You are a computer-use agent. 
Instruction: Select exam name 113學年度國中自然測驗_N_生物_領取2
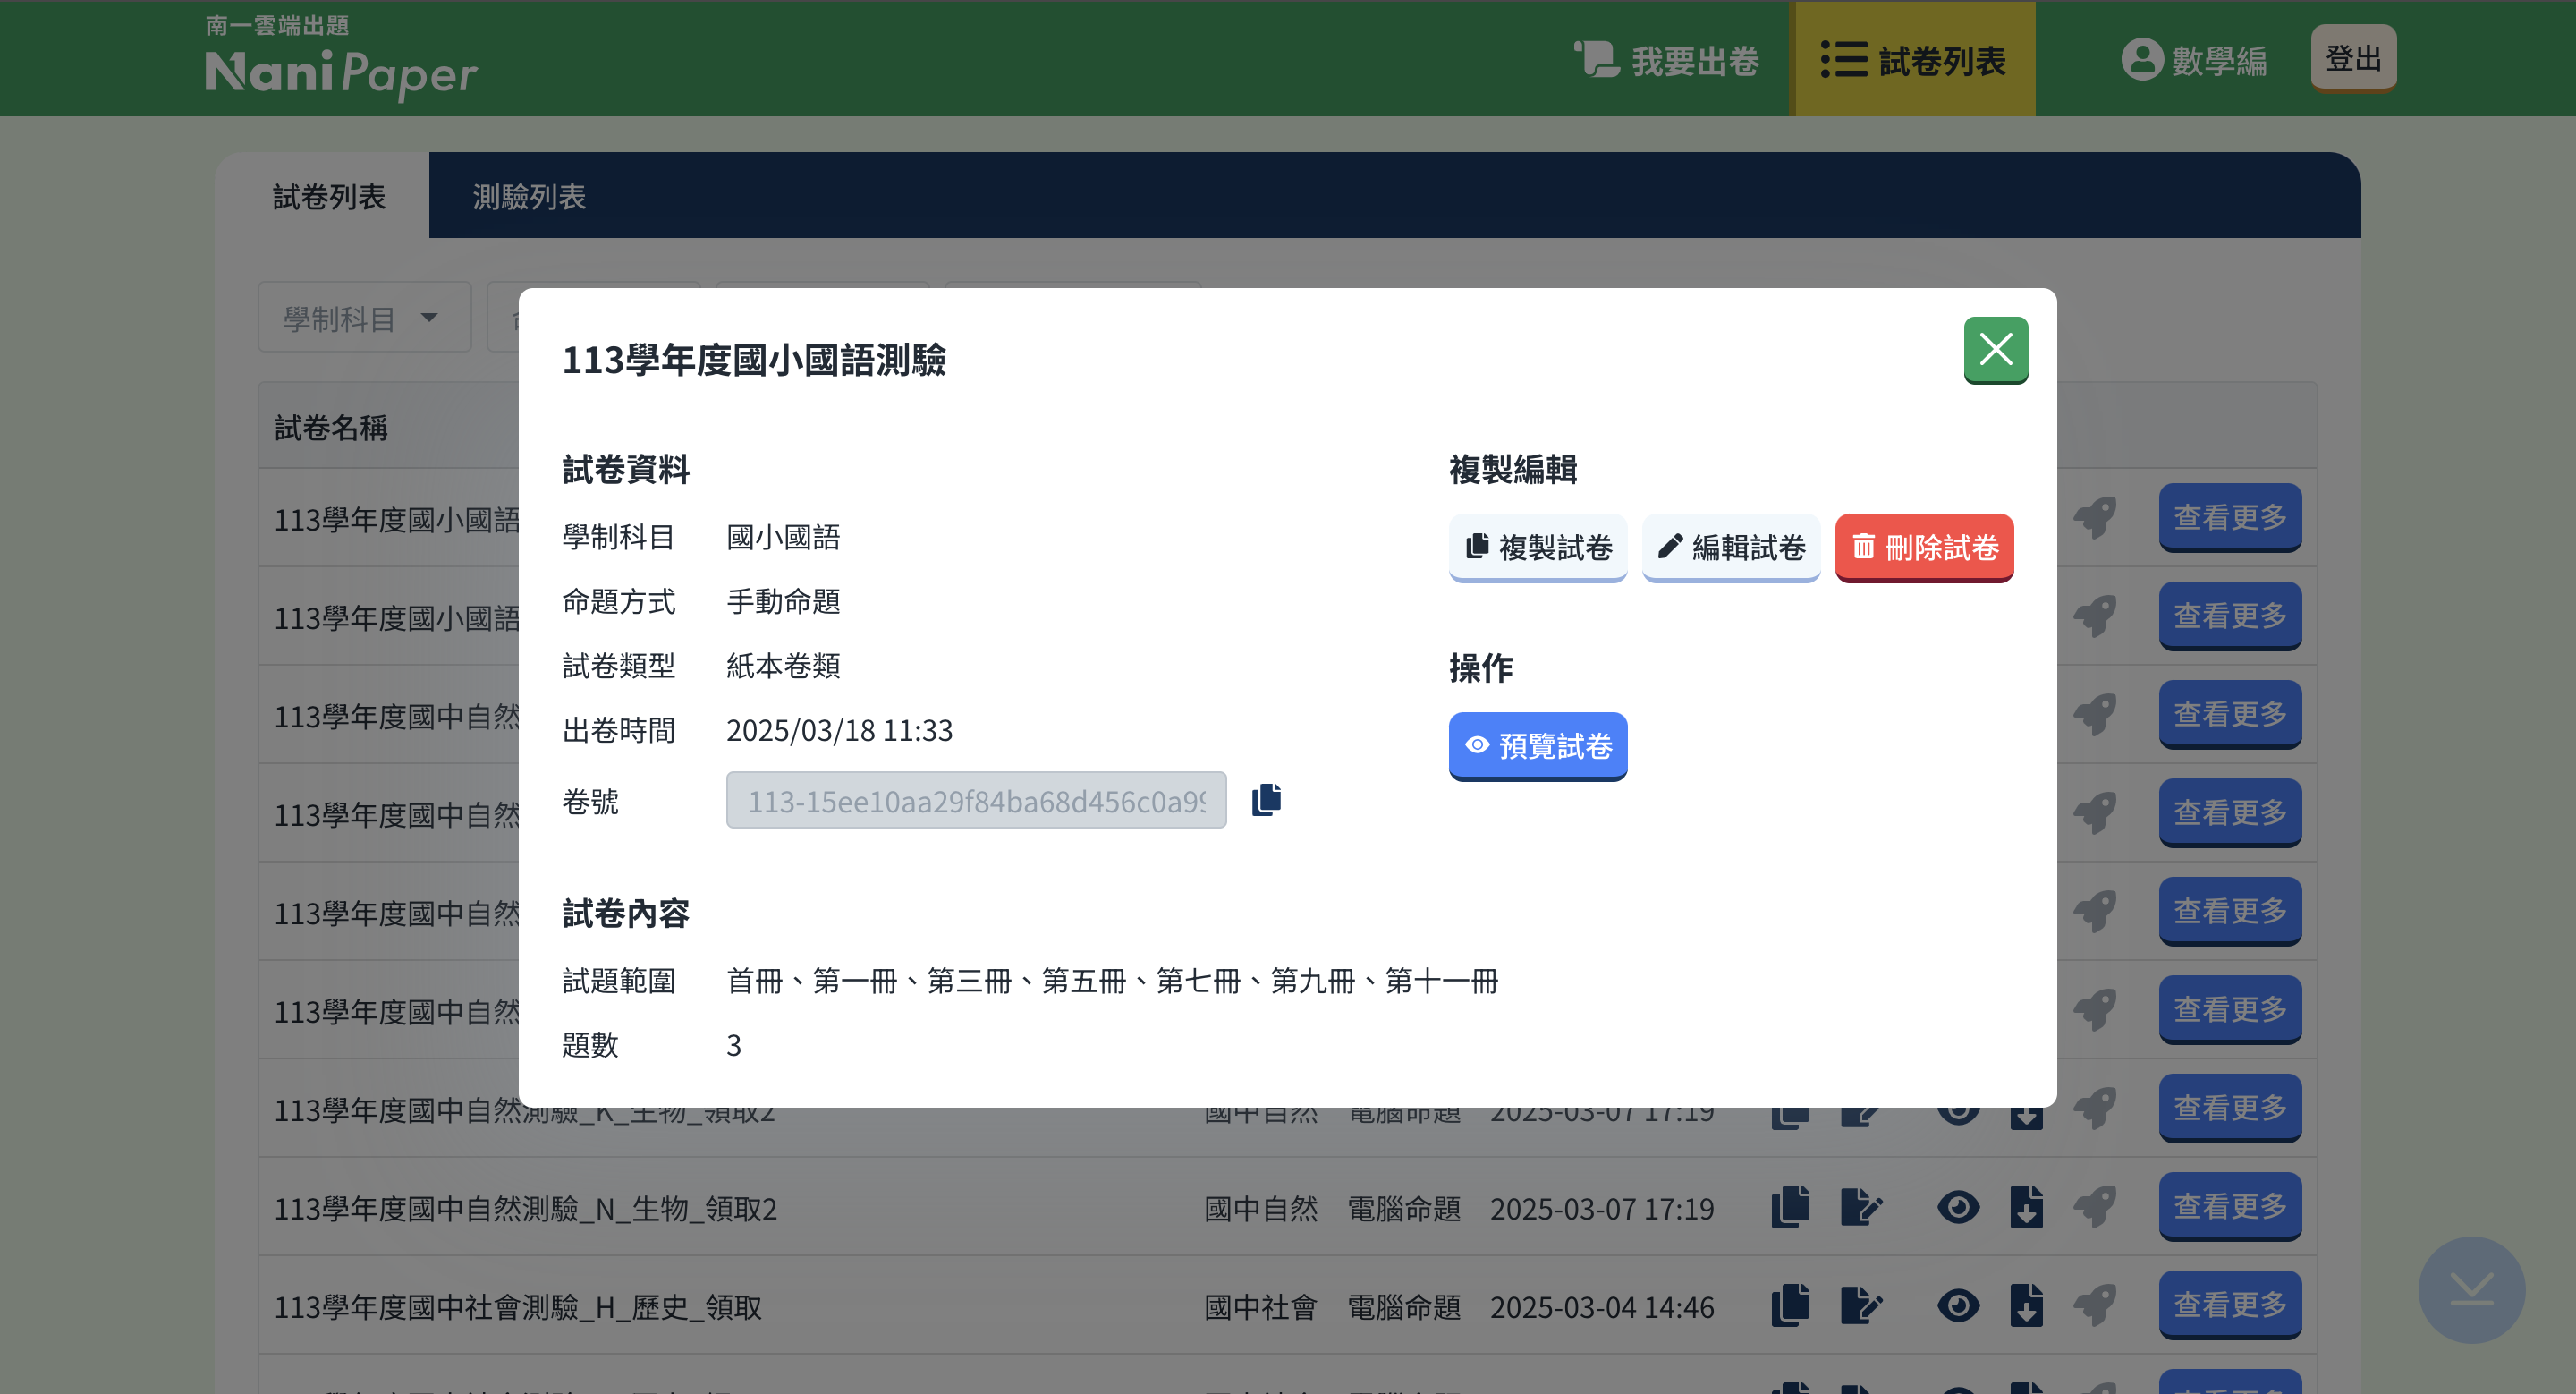pyautogui.click(x=526, y=1209)
